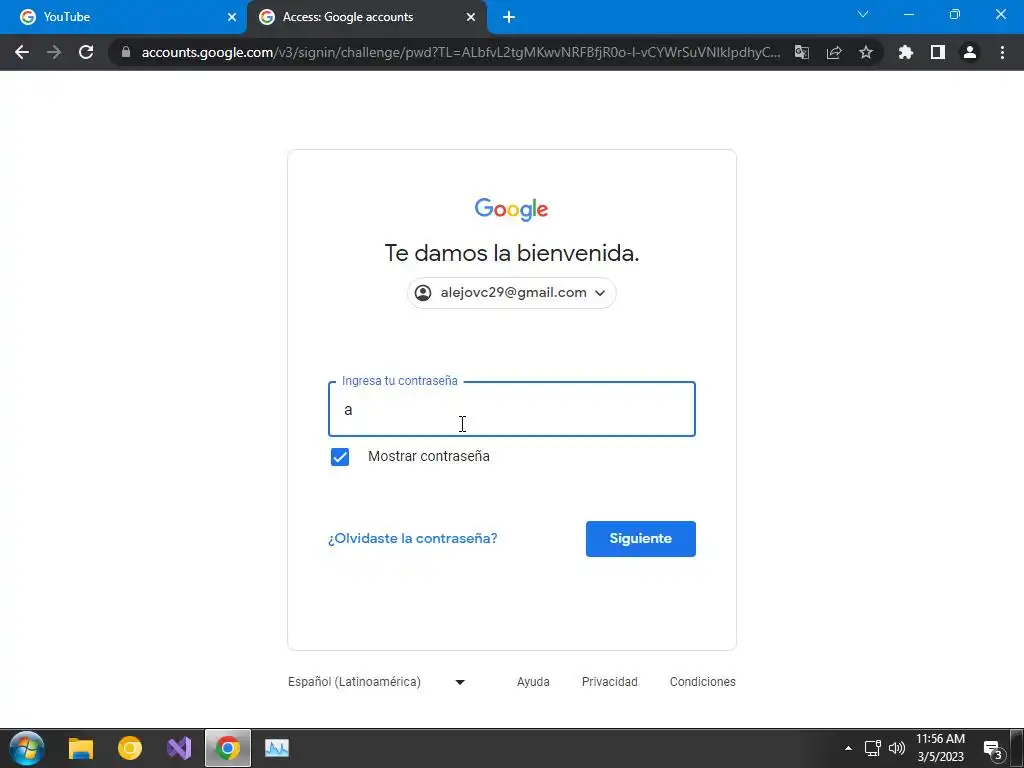Click the browser forward arrow
This screenshot has height=768, width=1024.
click(x=54, y=52)
